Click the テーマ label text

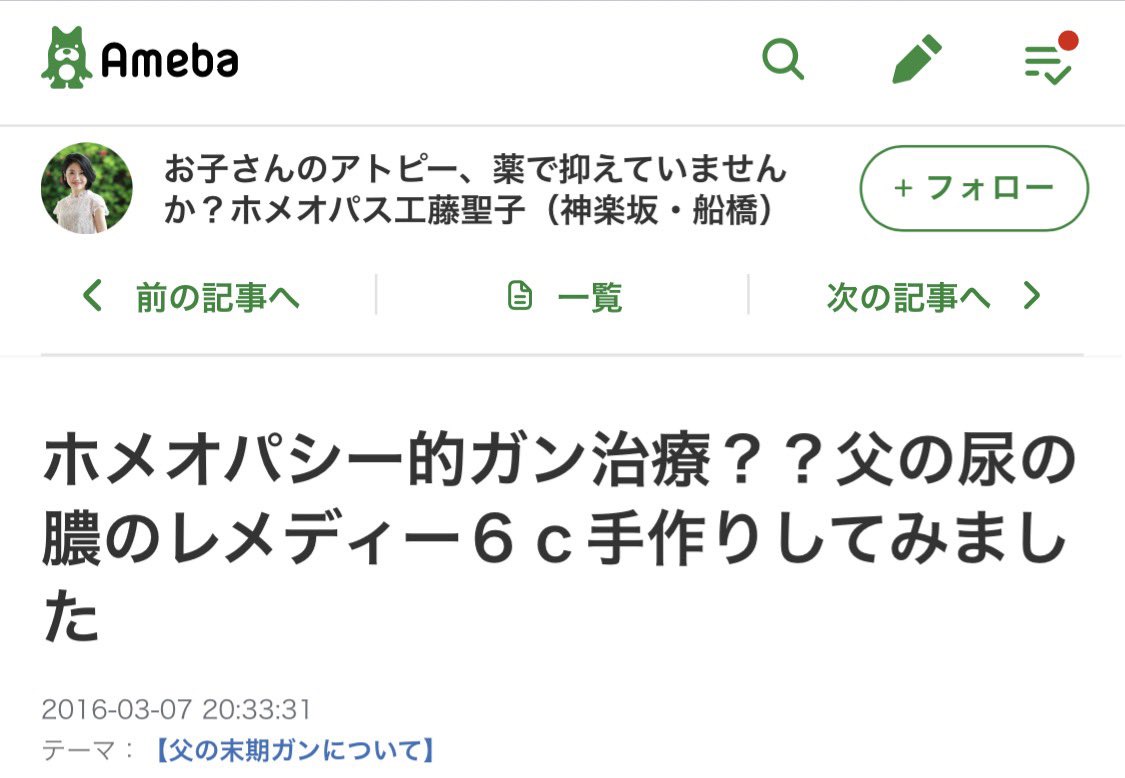(78, 751)
